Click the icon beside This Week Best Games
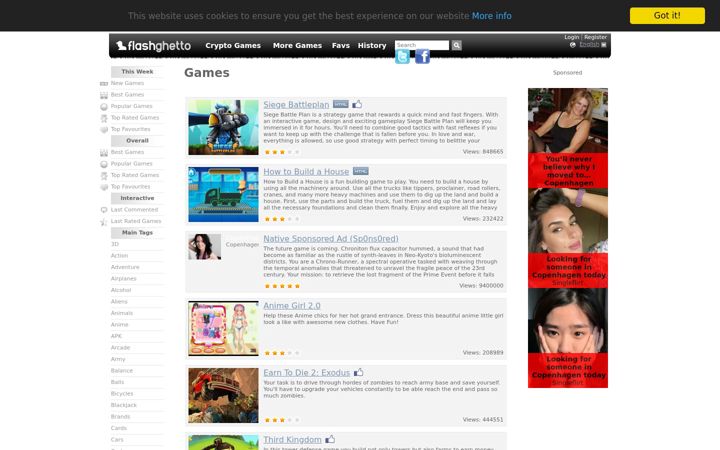 (x=104, y=95)
